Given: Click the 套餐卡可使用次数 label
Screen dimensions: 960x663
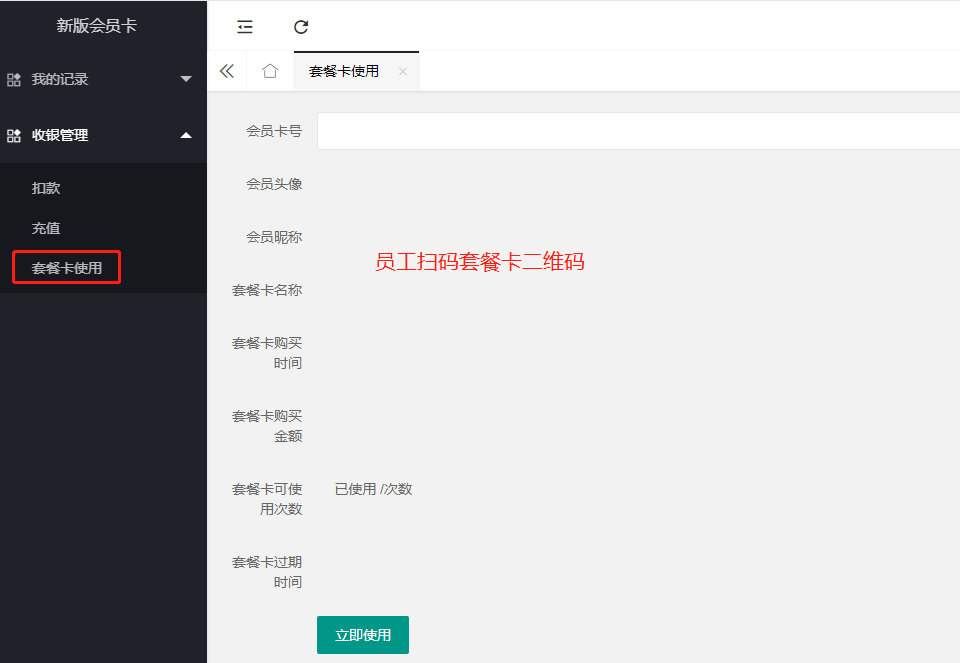Looking at the screenshot, I should 267,499.
